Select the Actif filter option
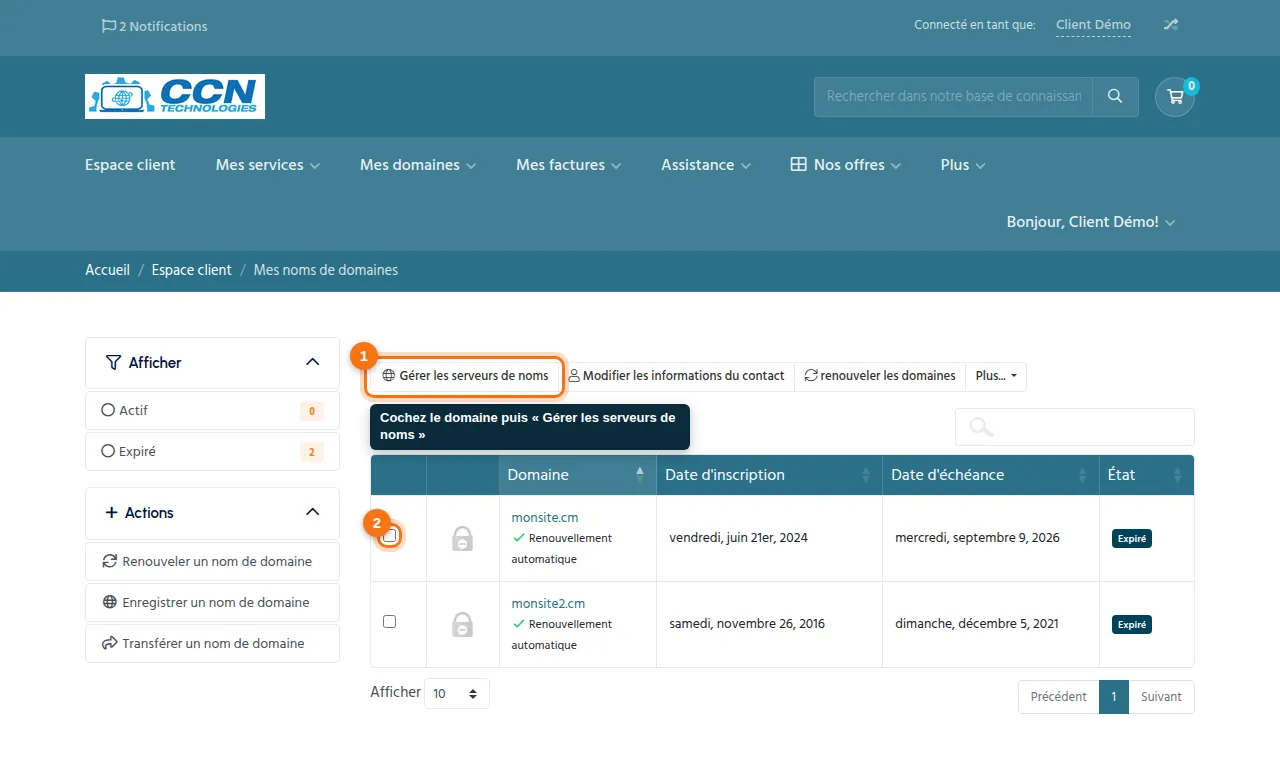This screenshot has width=1280, height=760. (212, 410)
